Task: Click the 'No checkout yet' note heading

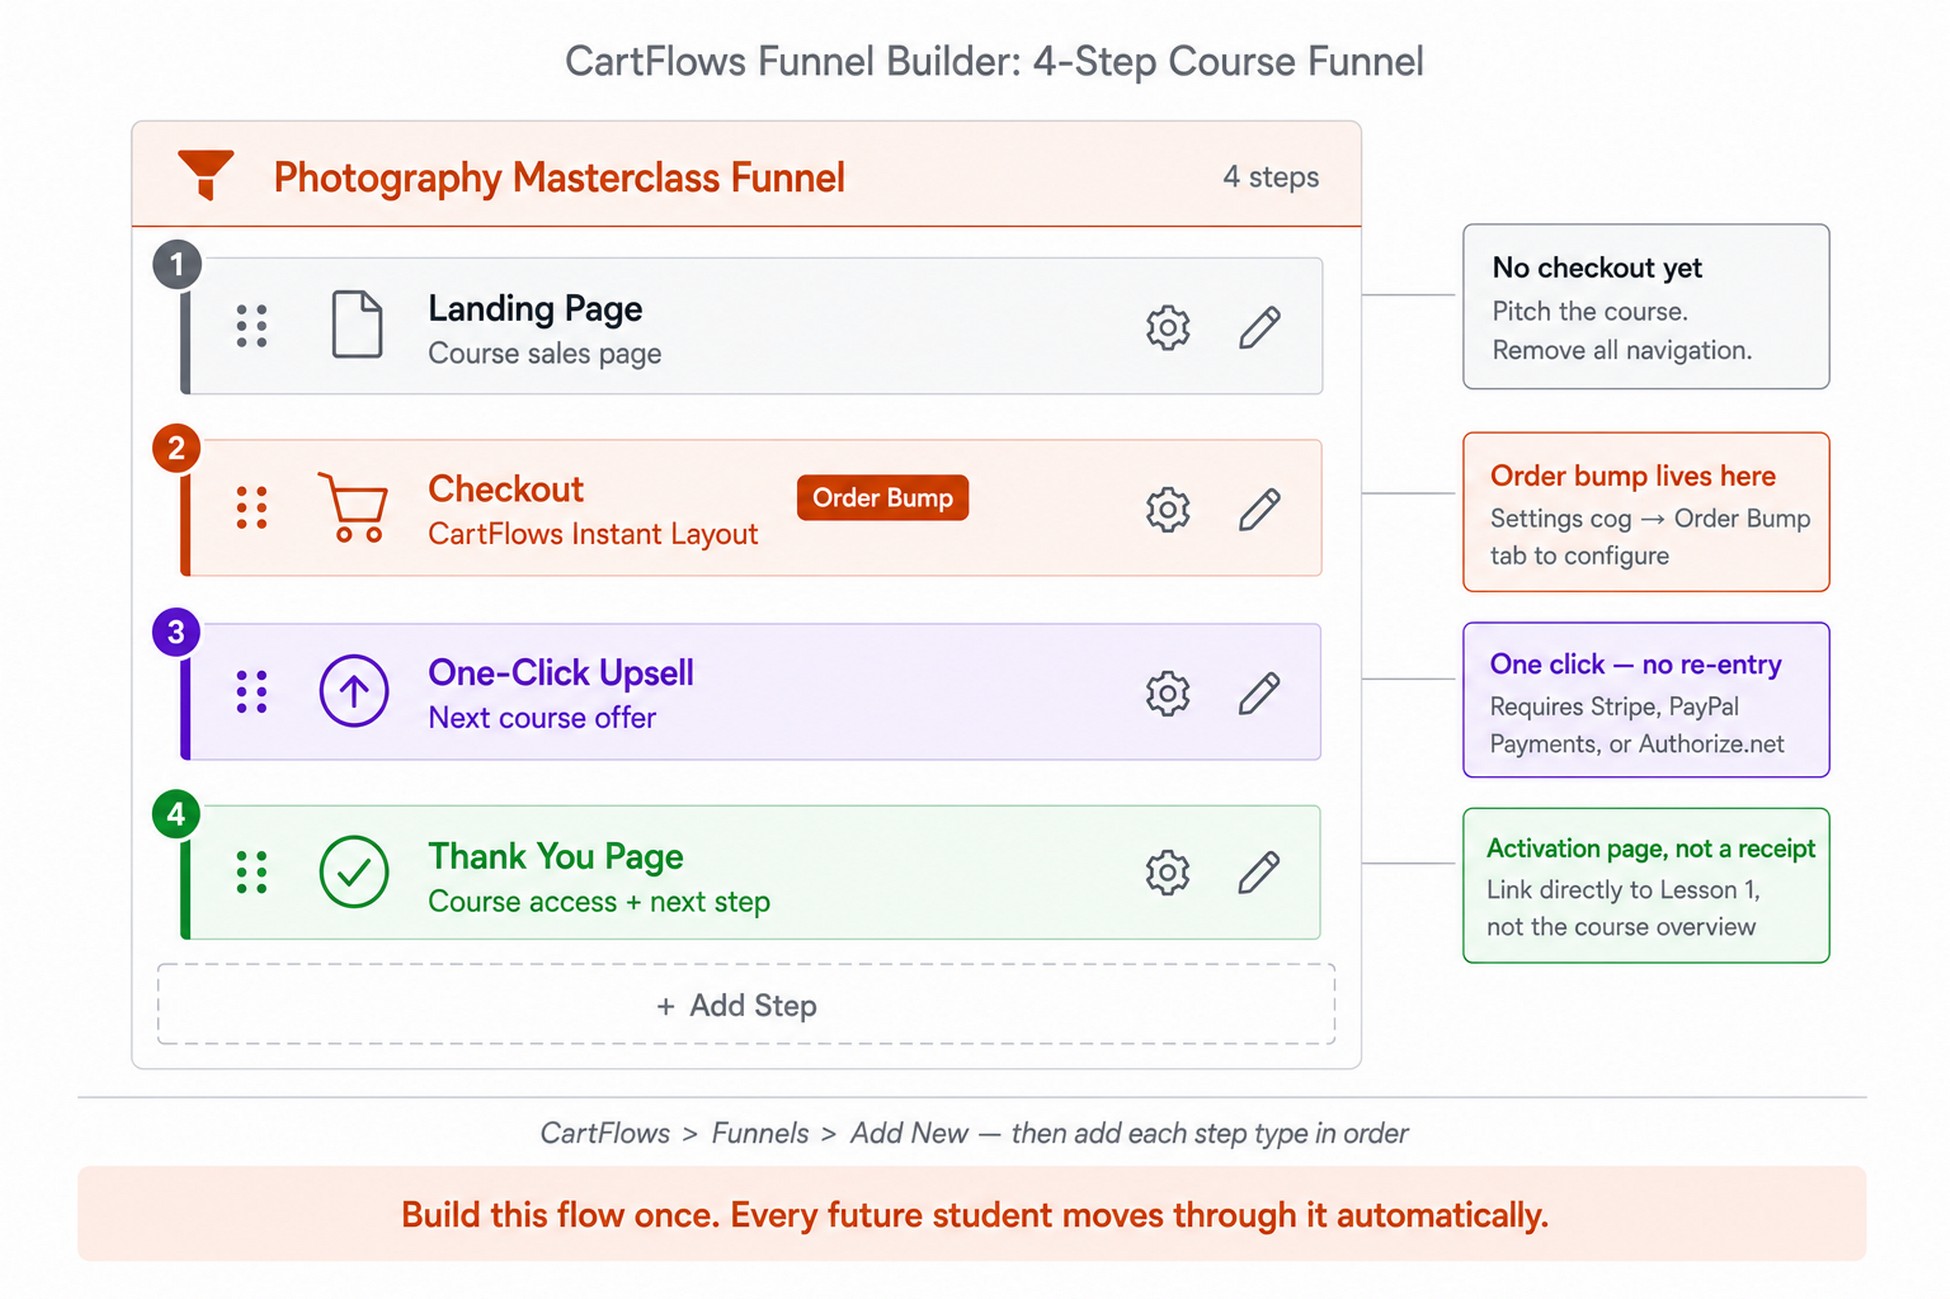Action: [1597, 268]
